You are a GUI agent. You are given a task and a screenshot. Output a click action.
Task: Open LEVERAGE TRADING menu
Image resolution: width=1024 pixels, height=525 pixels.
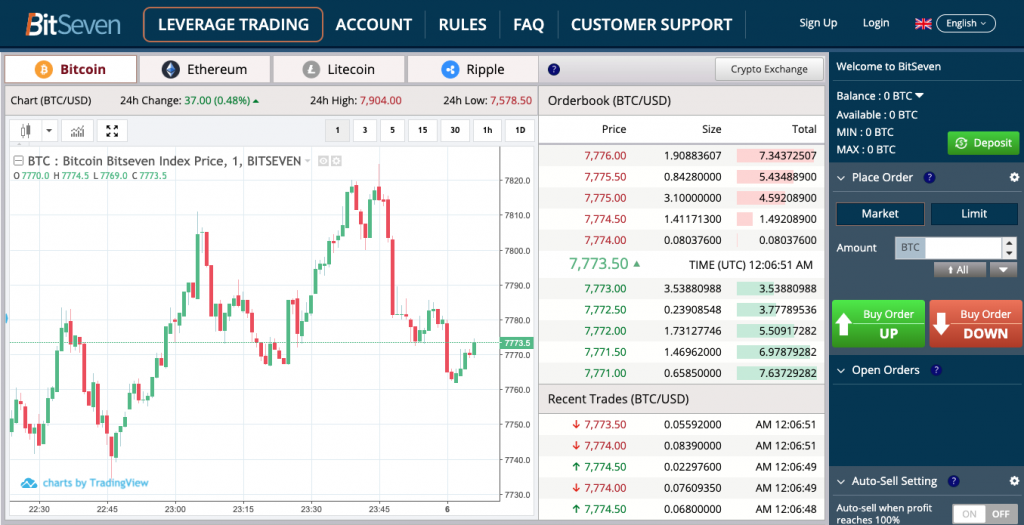pyautogui.click(x=233, y=25)
